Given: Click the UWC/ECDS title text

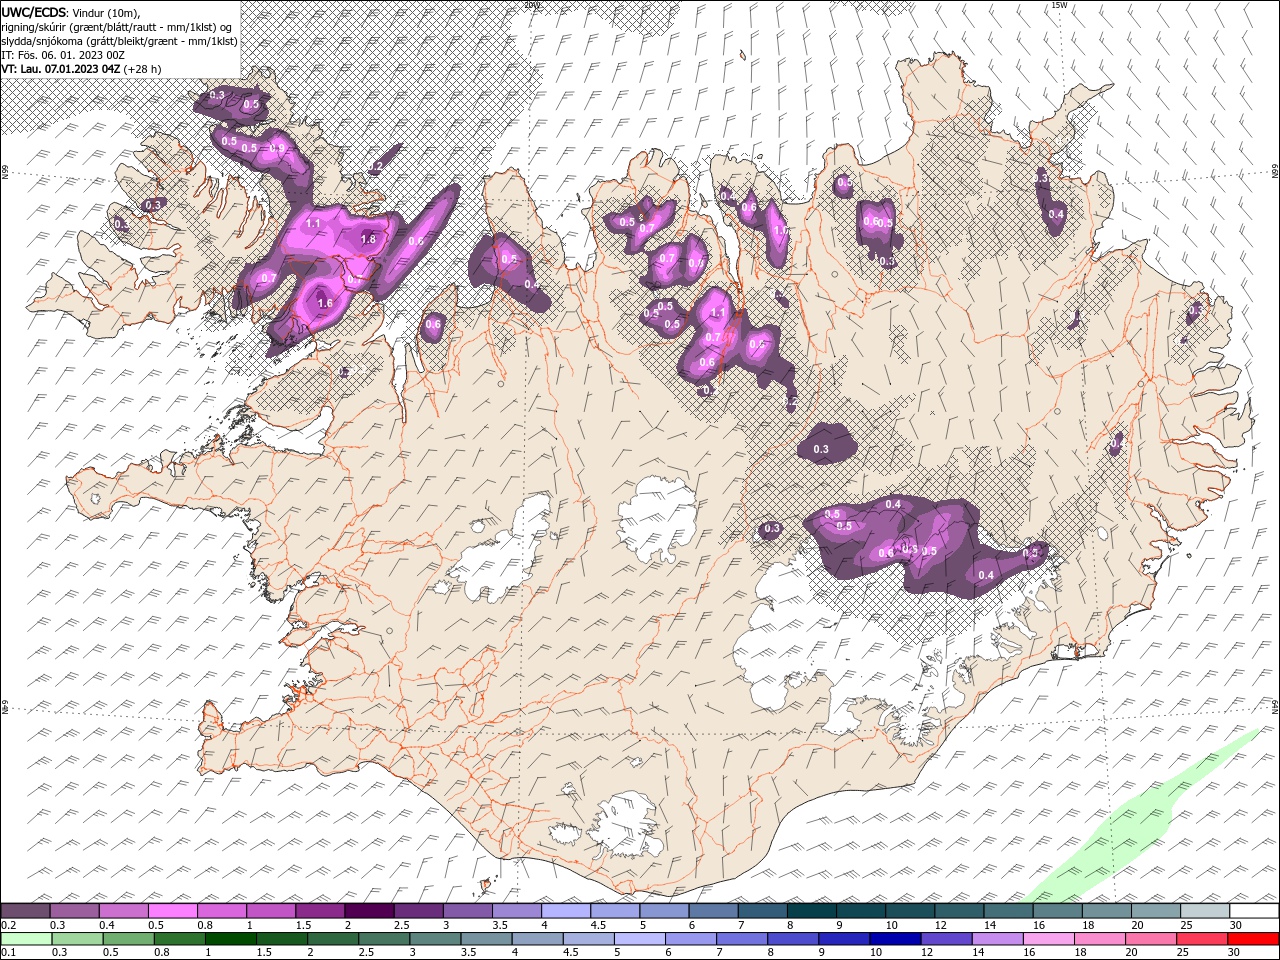Looking at the screenshot, I should pos(34,12).
